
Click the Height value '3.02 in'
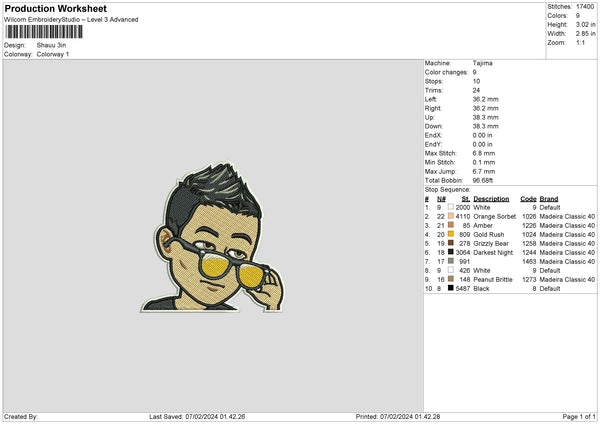tap(585, 24)
